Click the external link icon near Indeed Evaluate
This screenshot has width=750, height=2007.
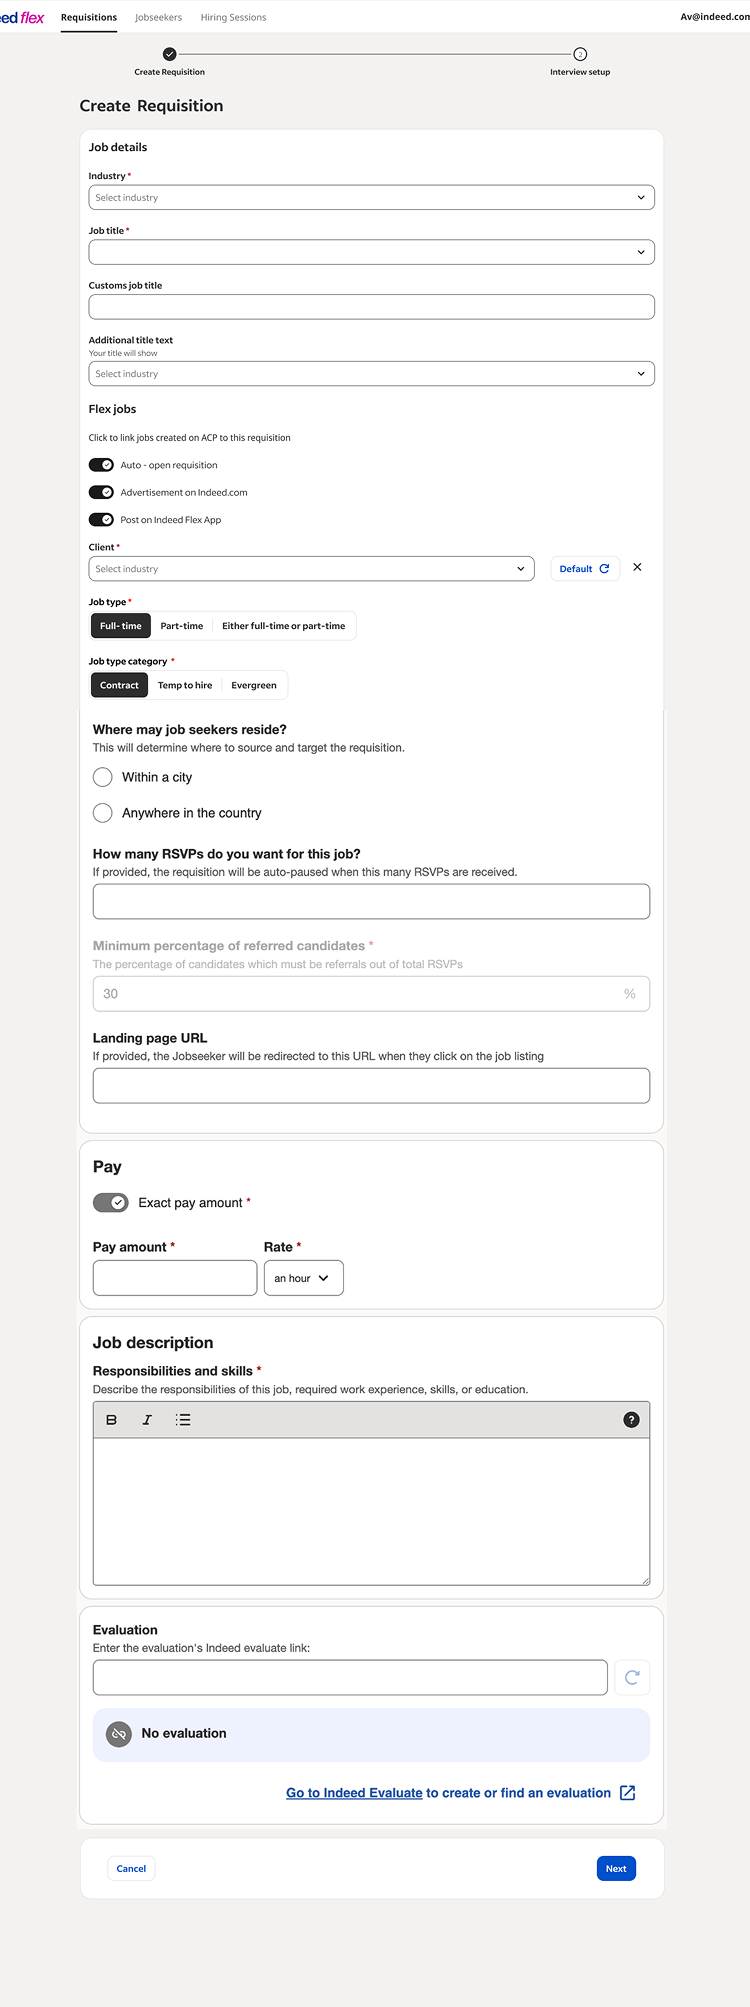coord(627,1793)
